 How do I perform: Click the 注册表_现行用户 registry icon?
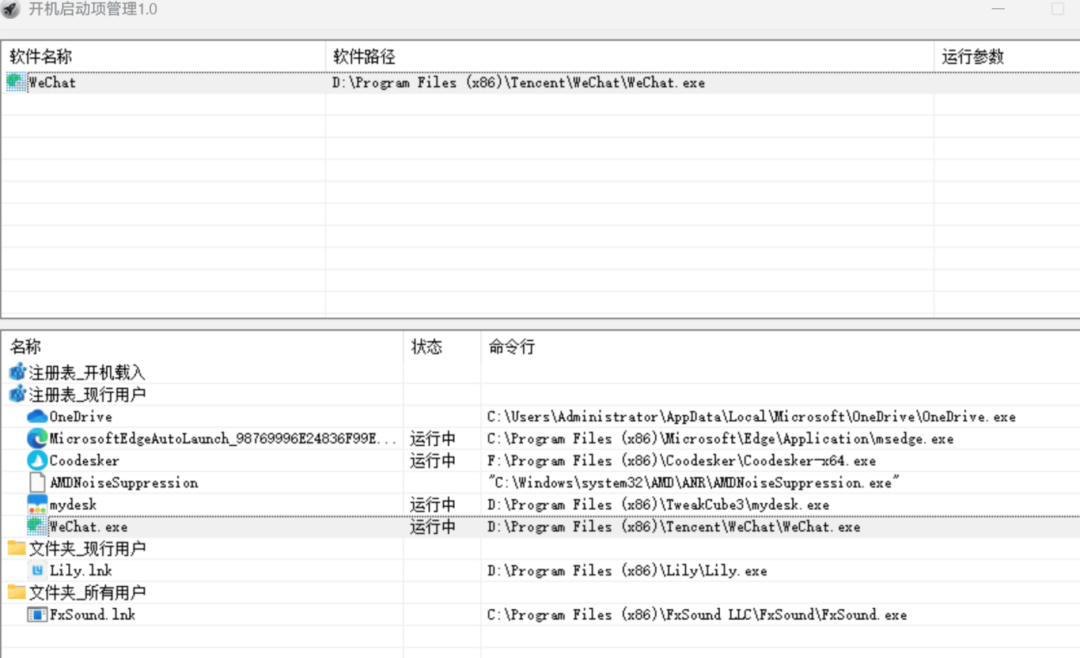click(17, 395)
